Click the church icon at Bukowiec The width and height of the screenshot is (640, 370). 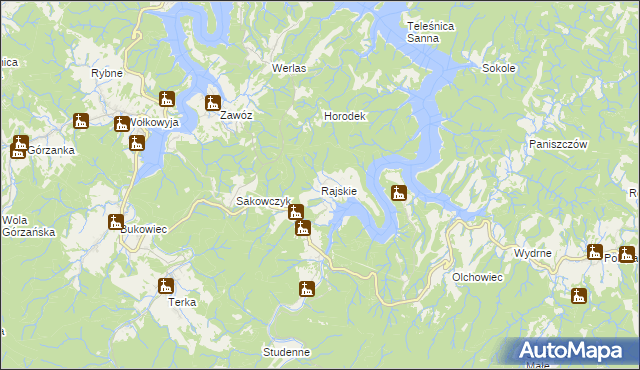coord(116,222)
